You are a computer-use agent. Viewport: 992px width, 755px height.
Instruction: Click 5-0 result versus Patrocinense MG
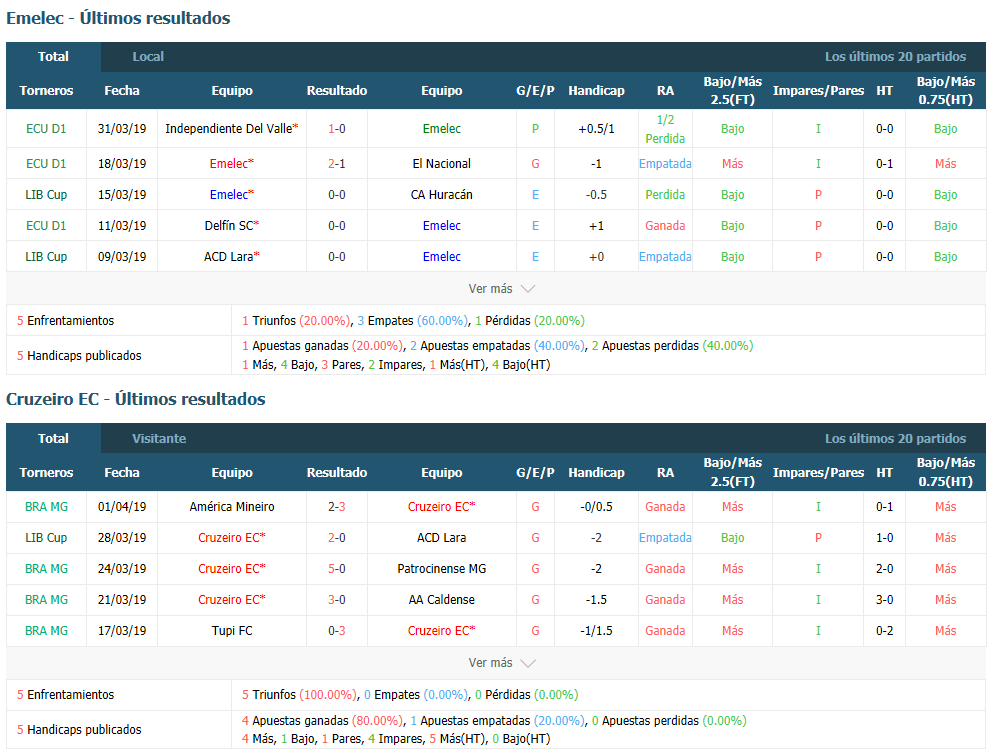[x=337, y=568]
